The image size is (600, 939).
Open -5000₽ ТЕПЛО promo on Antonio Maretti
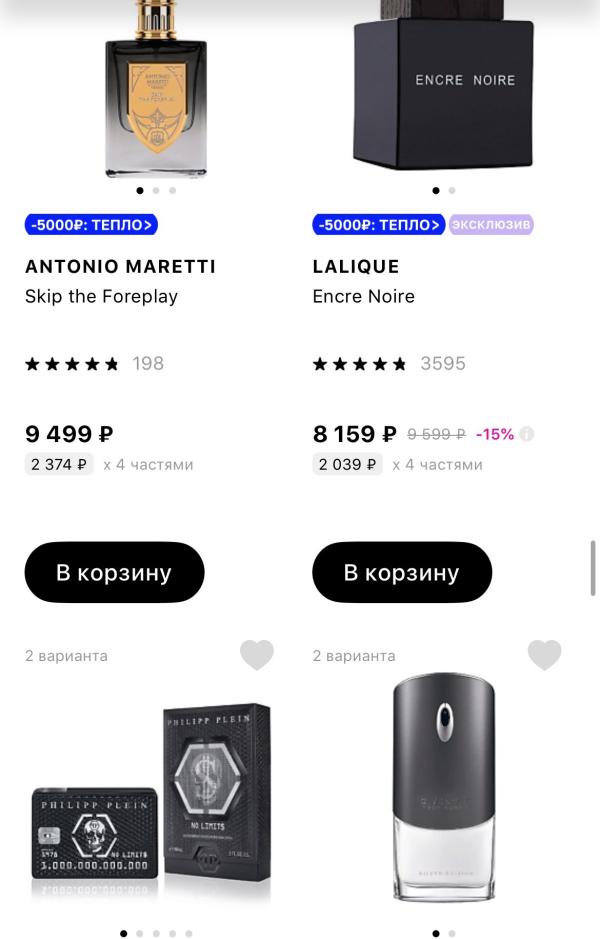(x=91, y=225)
